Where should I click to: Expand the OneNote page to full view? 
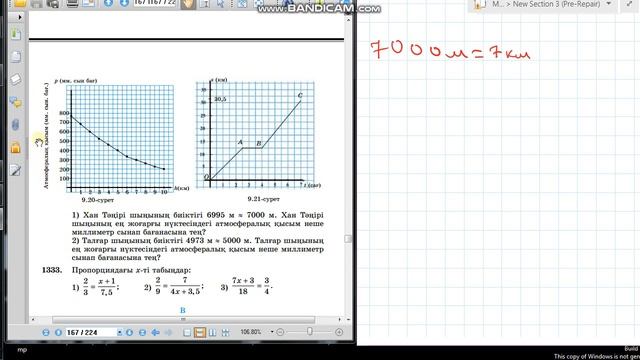tap(629, 4)
